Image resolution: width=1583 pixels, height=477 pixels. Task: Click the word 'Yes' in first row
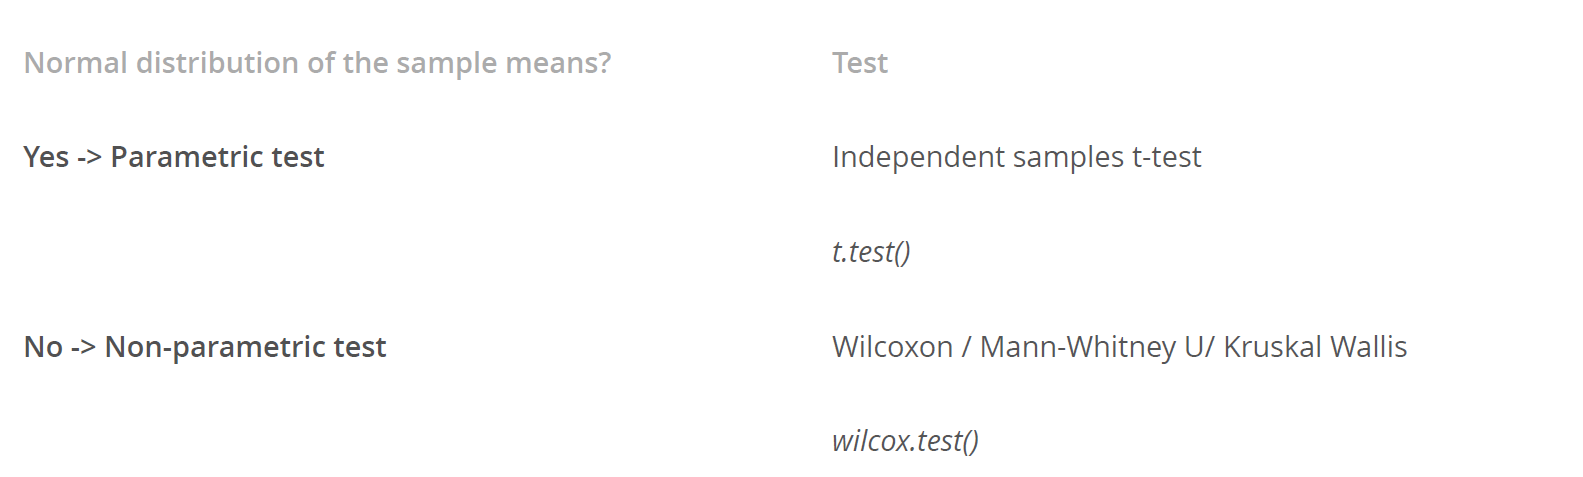coord(46,157)
